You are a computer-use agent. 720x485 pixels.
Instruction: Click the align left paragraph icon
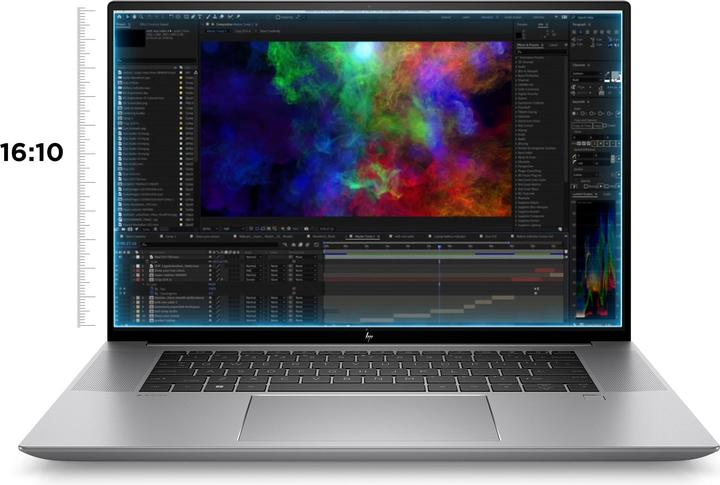point(574,32)
